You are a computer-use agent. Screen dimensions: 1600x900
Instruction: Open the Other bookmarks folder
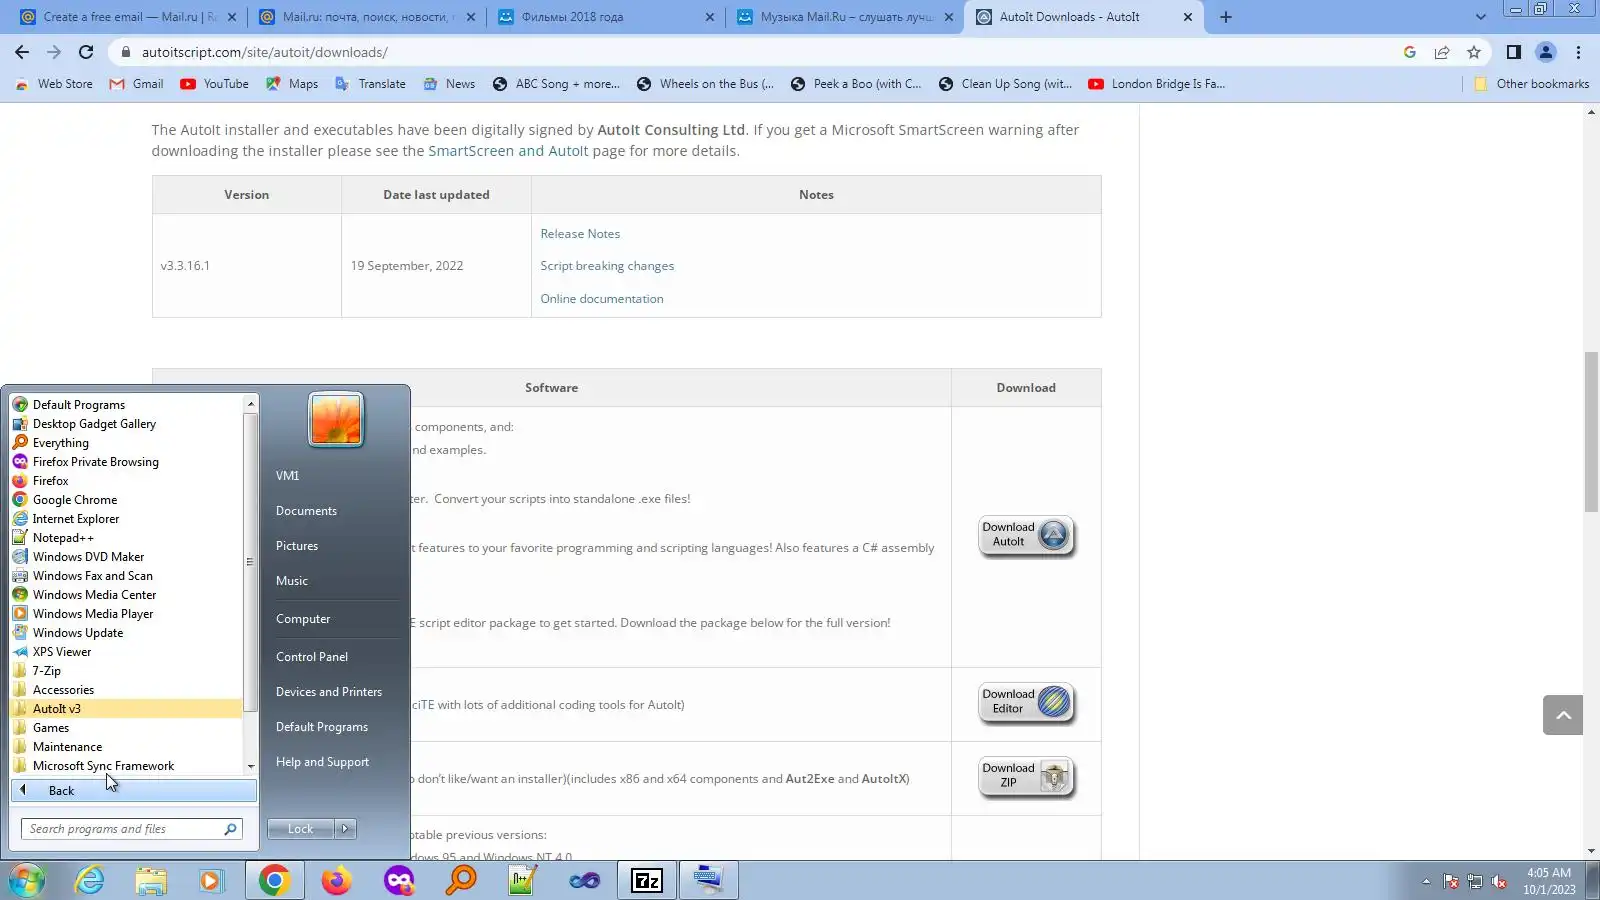1532,84
